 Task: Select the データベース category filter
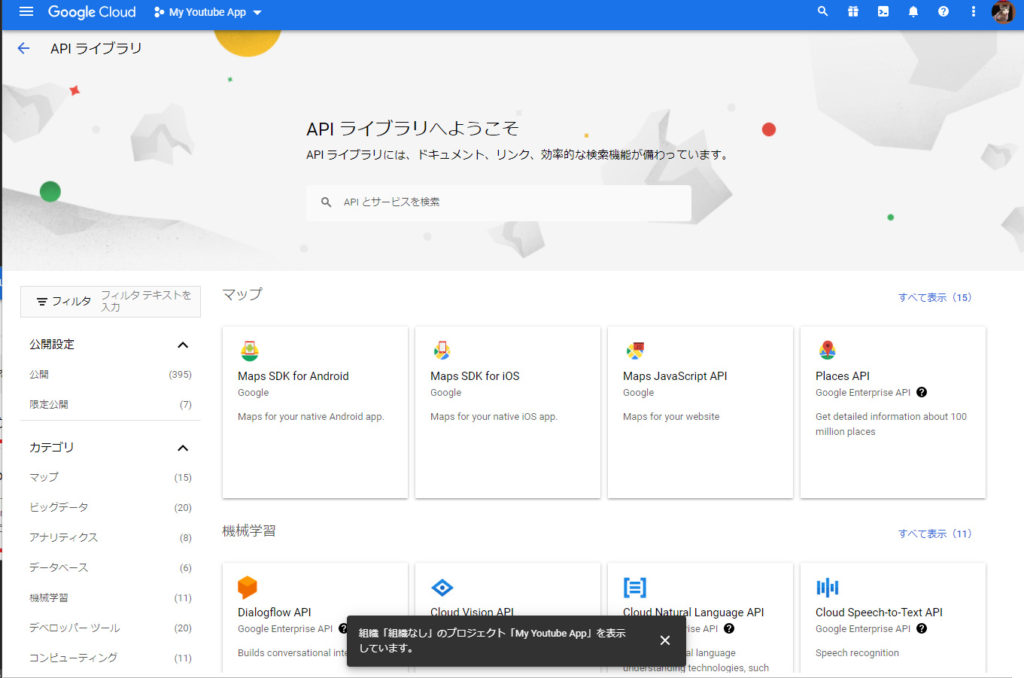110,568
